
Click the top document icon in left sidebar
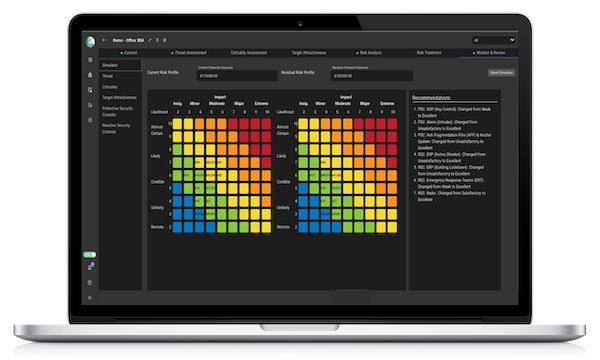[90, 60]
